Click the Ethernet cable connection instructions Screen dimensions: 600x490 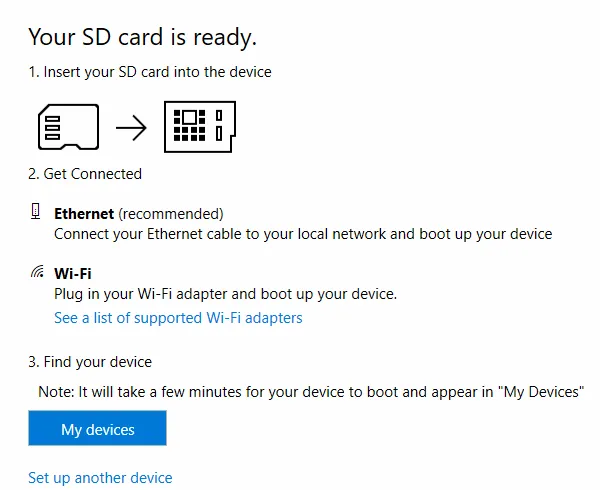click(302, 234)
